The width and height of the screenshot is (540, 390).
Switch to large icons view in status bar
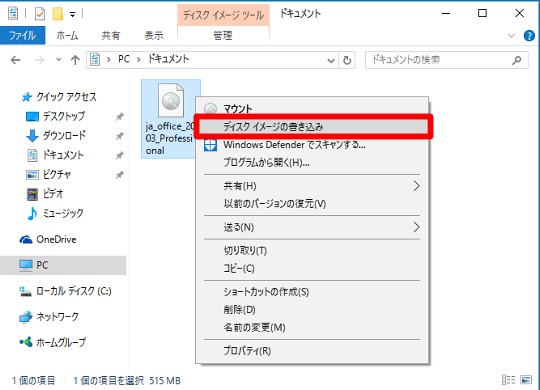click(x=526, y=380)
